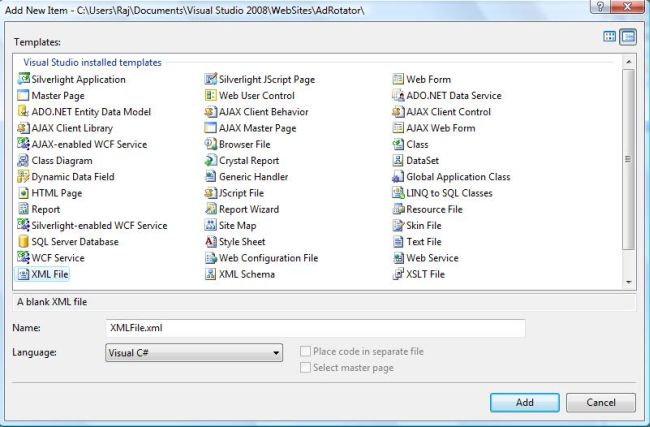This screenshot has height=427, width=650.
Task: Switch to small icons list view
Action: (x=628, y=36)
